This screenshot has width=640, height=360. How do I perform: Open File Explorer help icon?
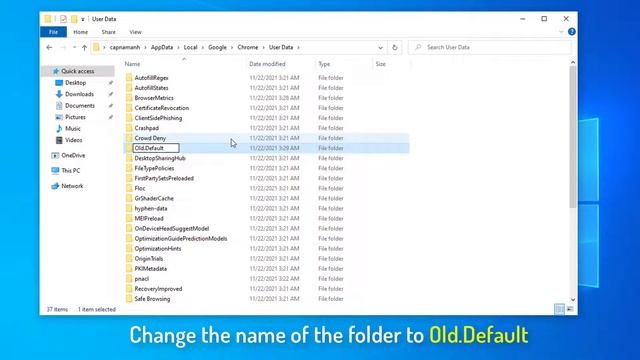tap(571, 32)
